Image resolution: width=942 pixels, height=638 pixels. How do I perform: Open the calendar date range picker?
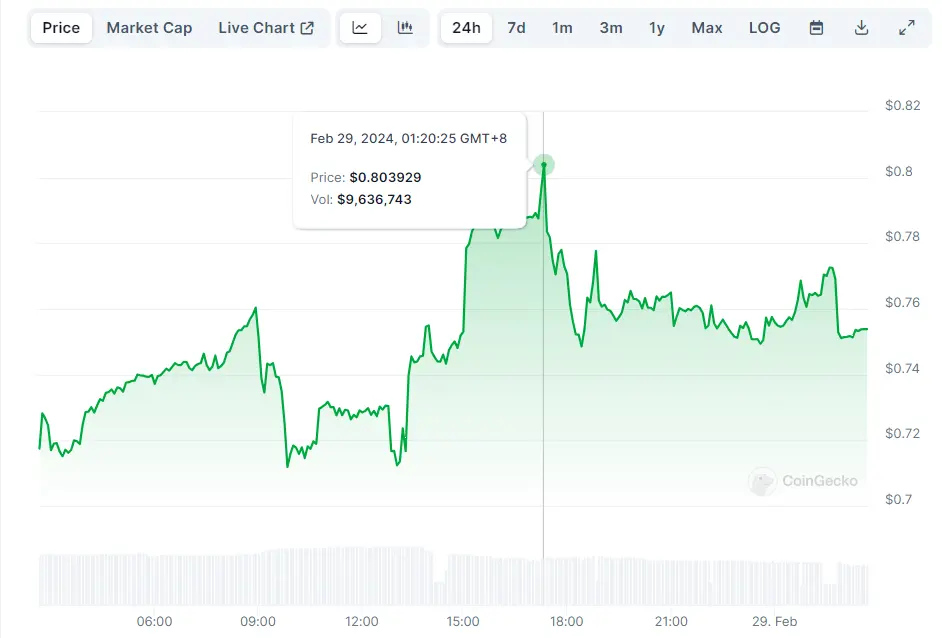coord(816,28)
